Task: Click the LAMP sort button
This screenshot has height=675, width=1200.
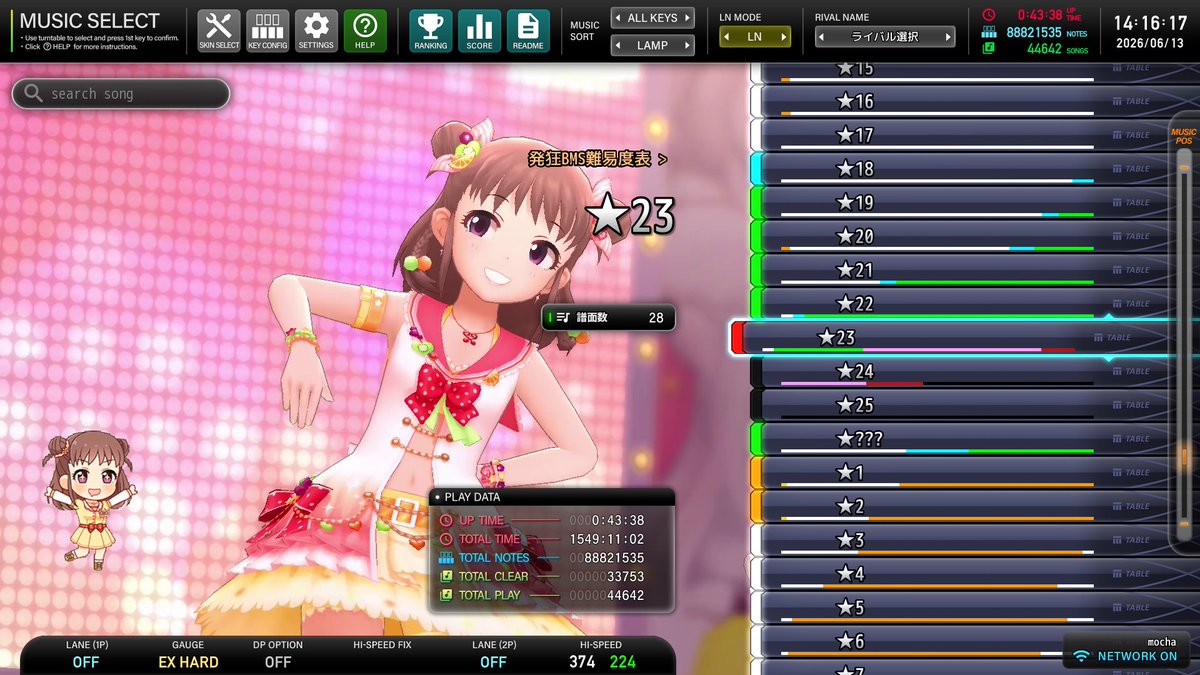Action: pyautogui.click(x=653, y=45)
